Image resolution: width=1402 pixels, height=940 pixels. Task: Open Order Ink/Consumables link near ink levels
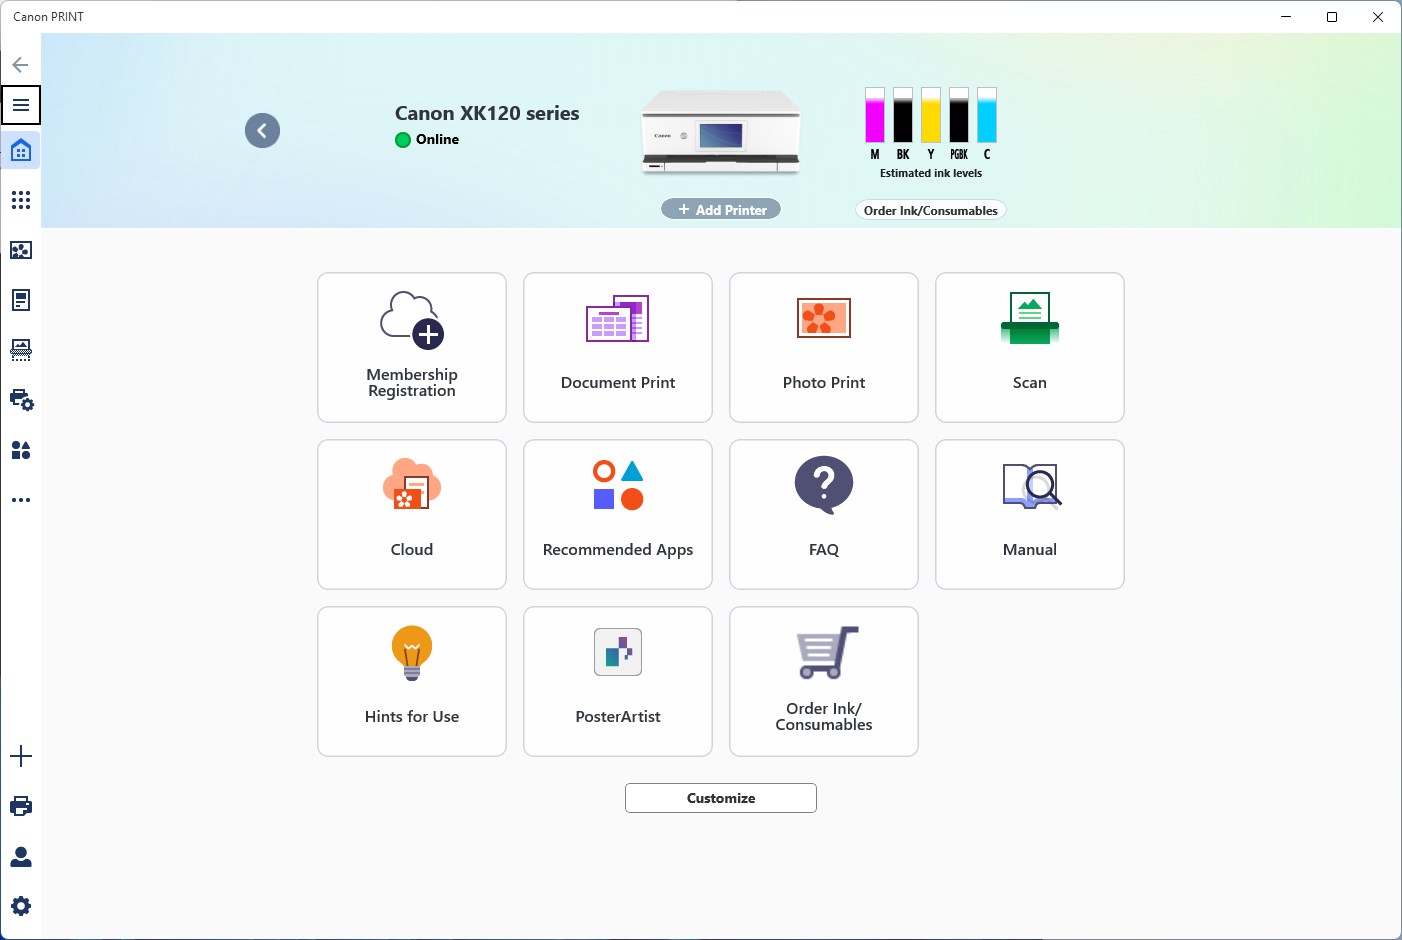tap(930, 209)
